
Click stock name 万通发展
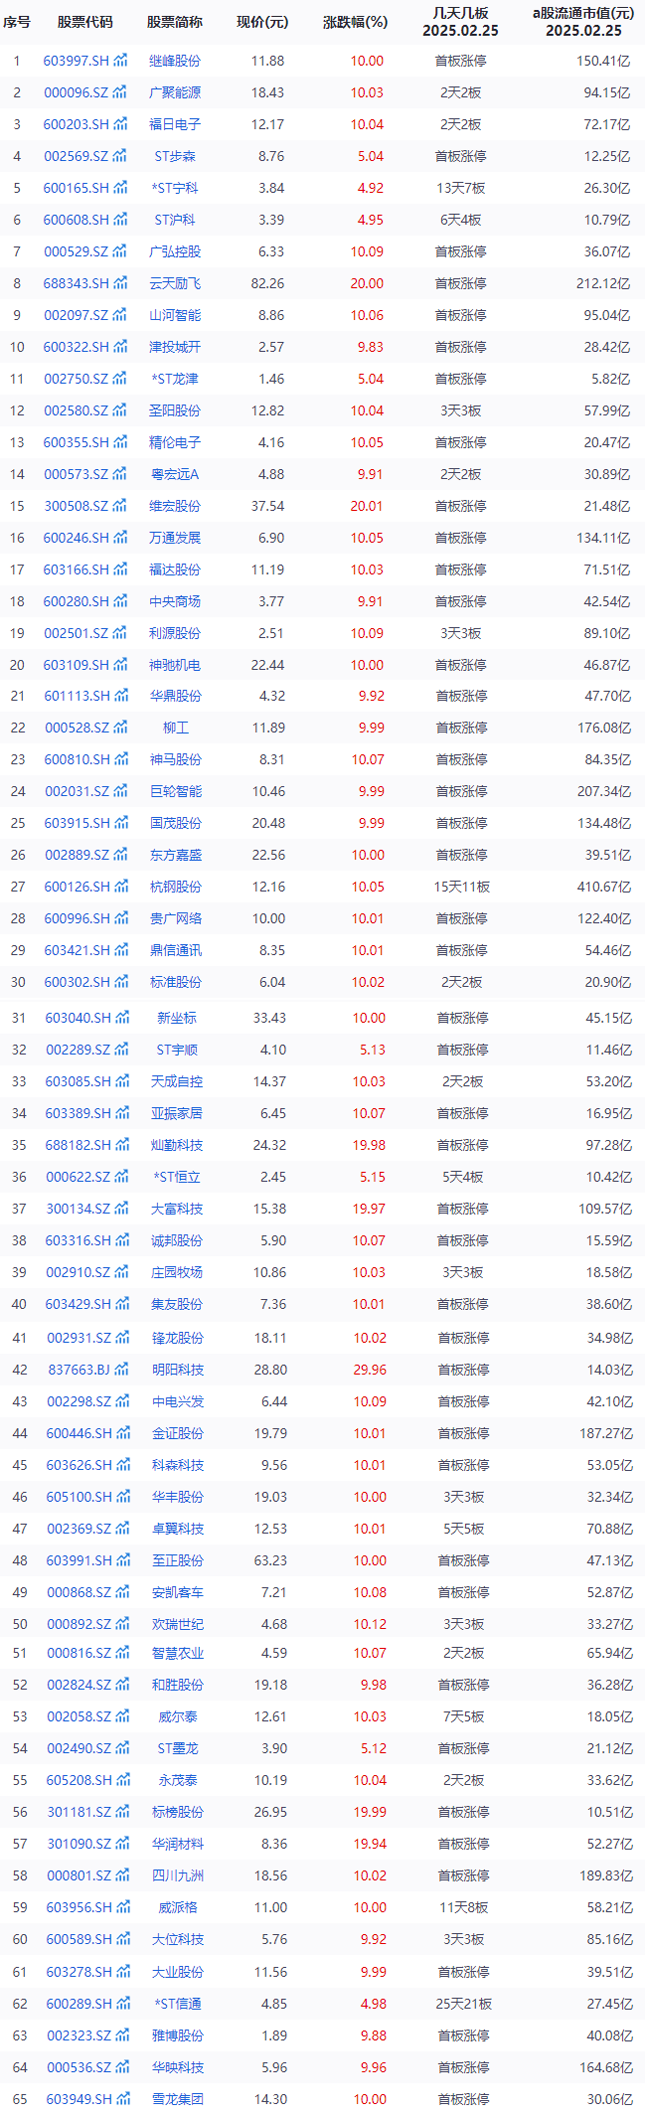[175, 538]
